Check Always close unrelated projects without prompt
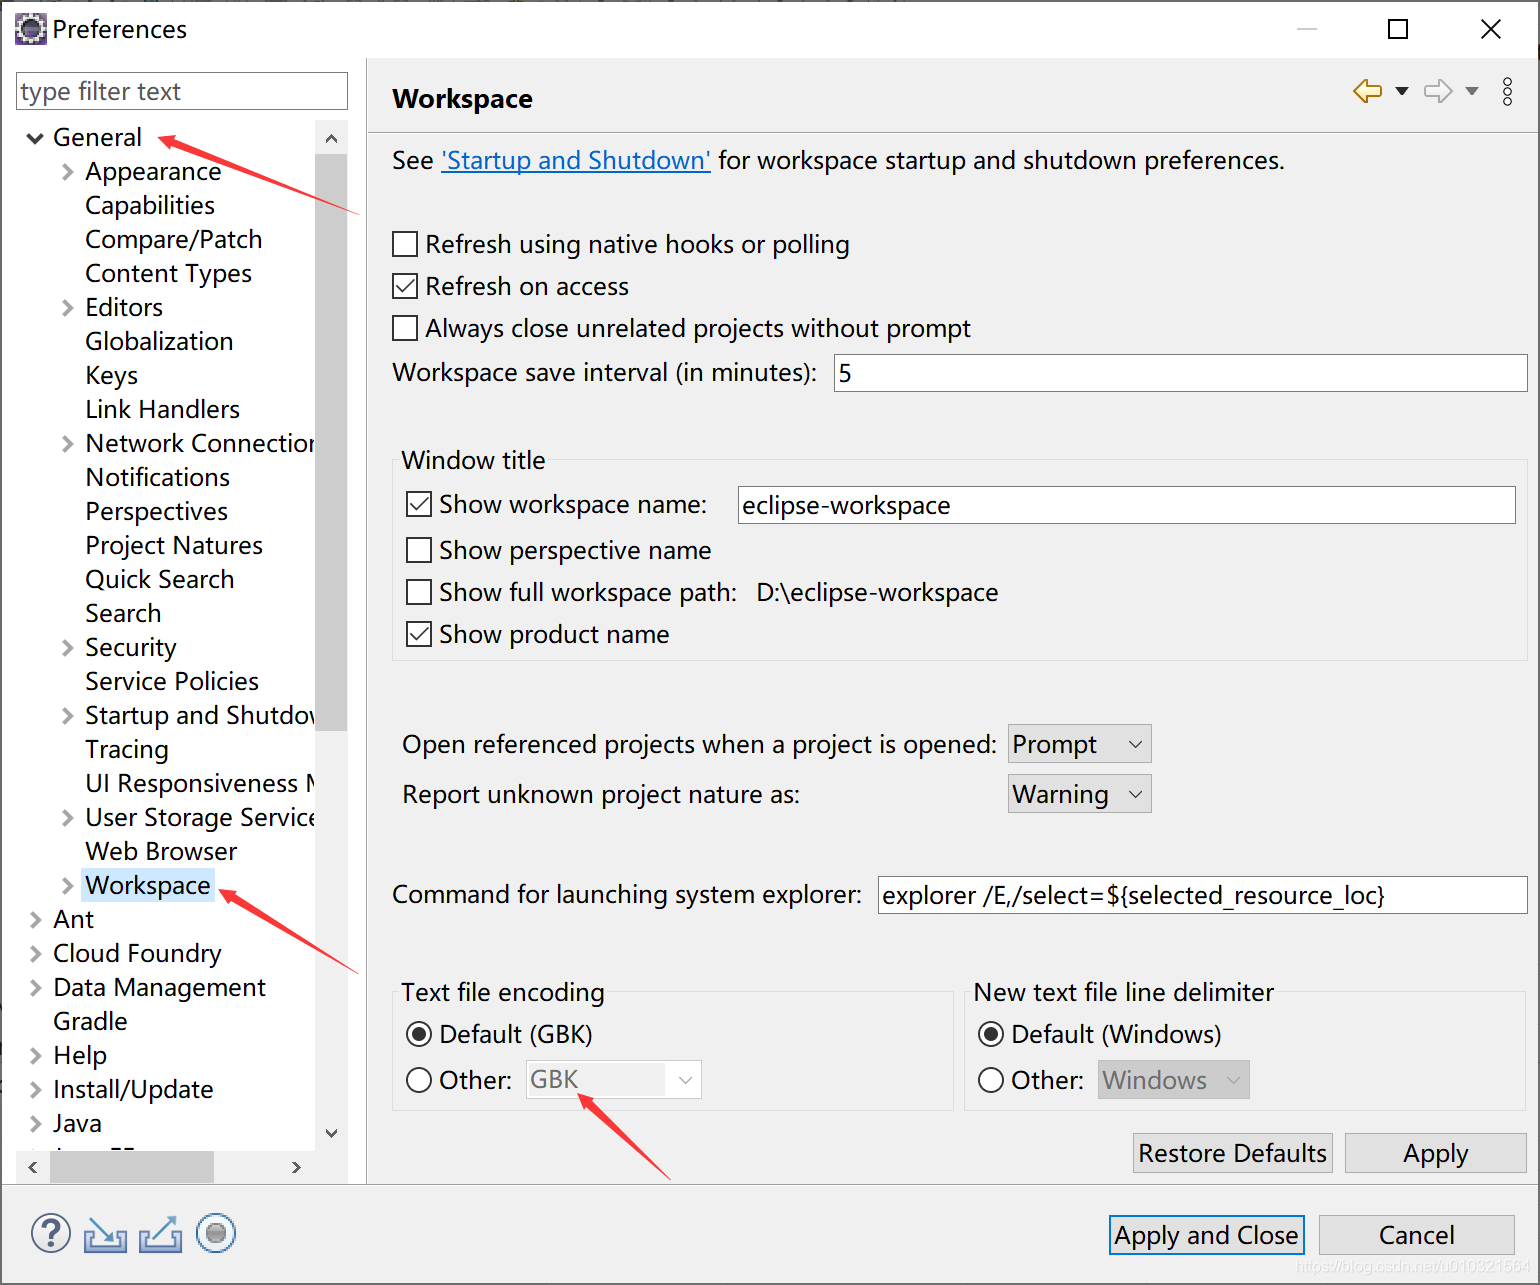 coord(404,328)
